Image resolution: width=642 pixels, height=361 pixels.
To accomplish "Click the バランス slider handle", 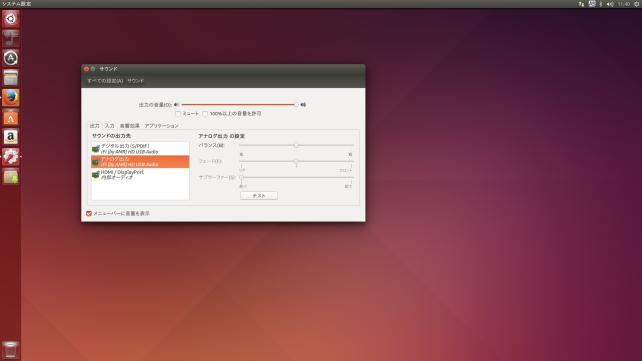I will click(296, 145).
